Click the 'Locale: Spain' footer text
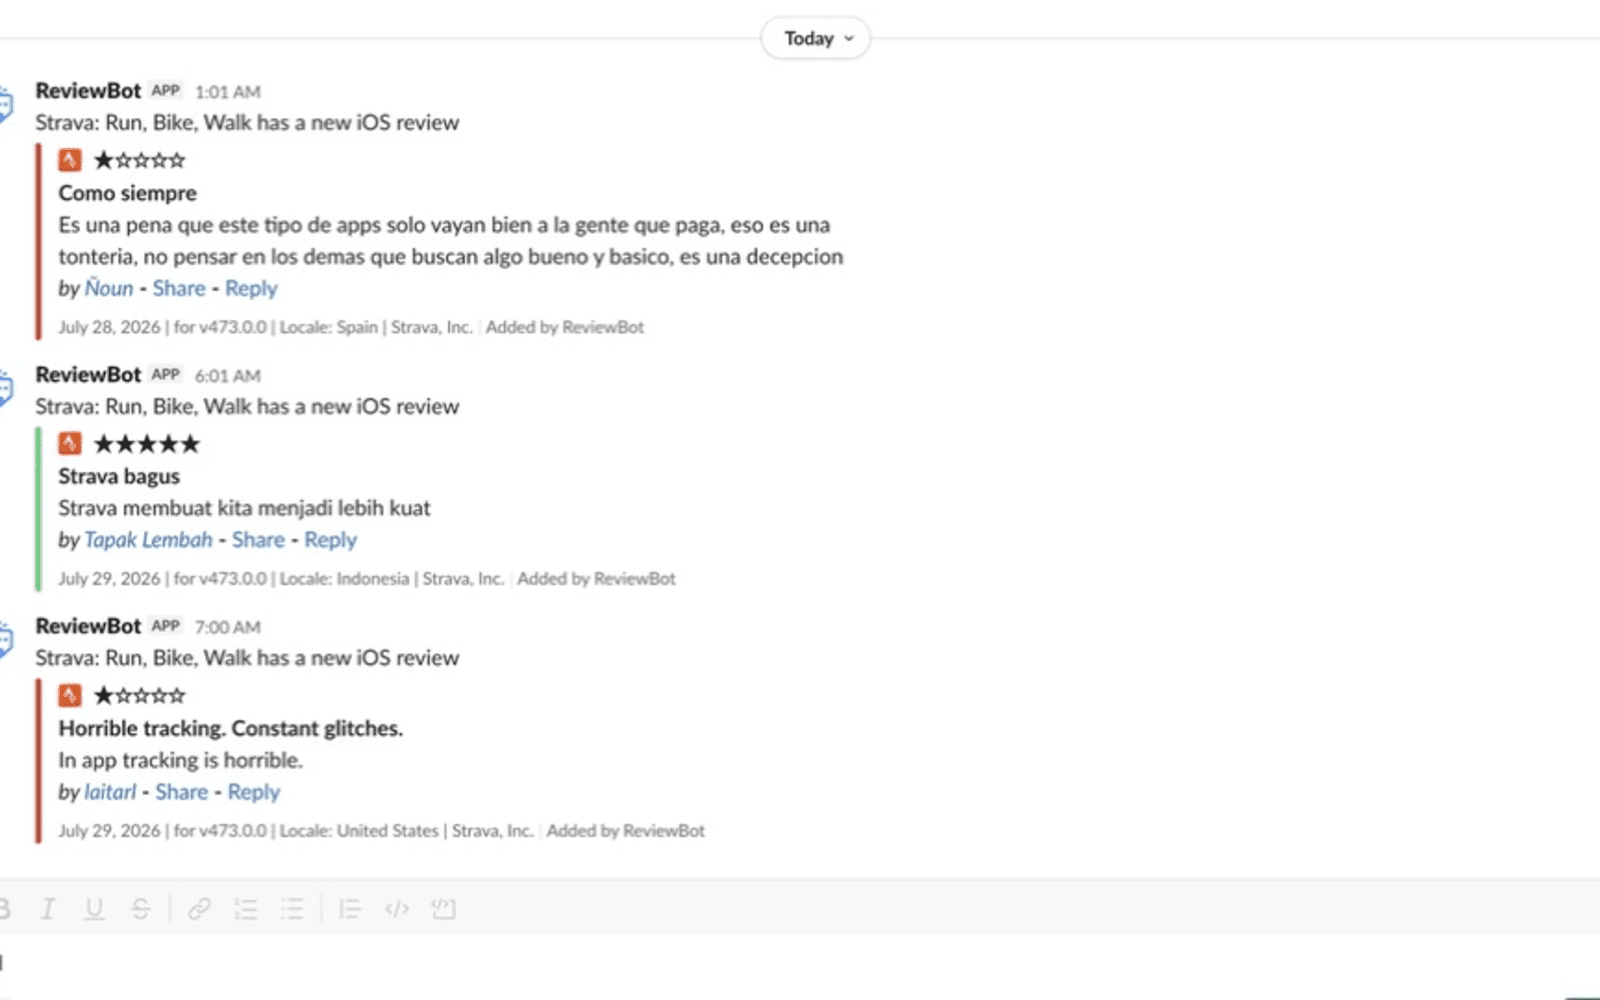This screenshot has height=1000, width=1600. pos(328,327)
